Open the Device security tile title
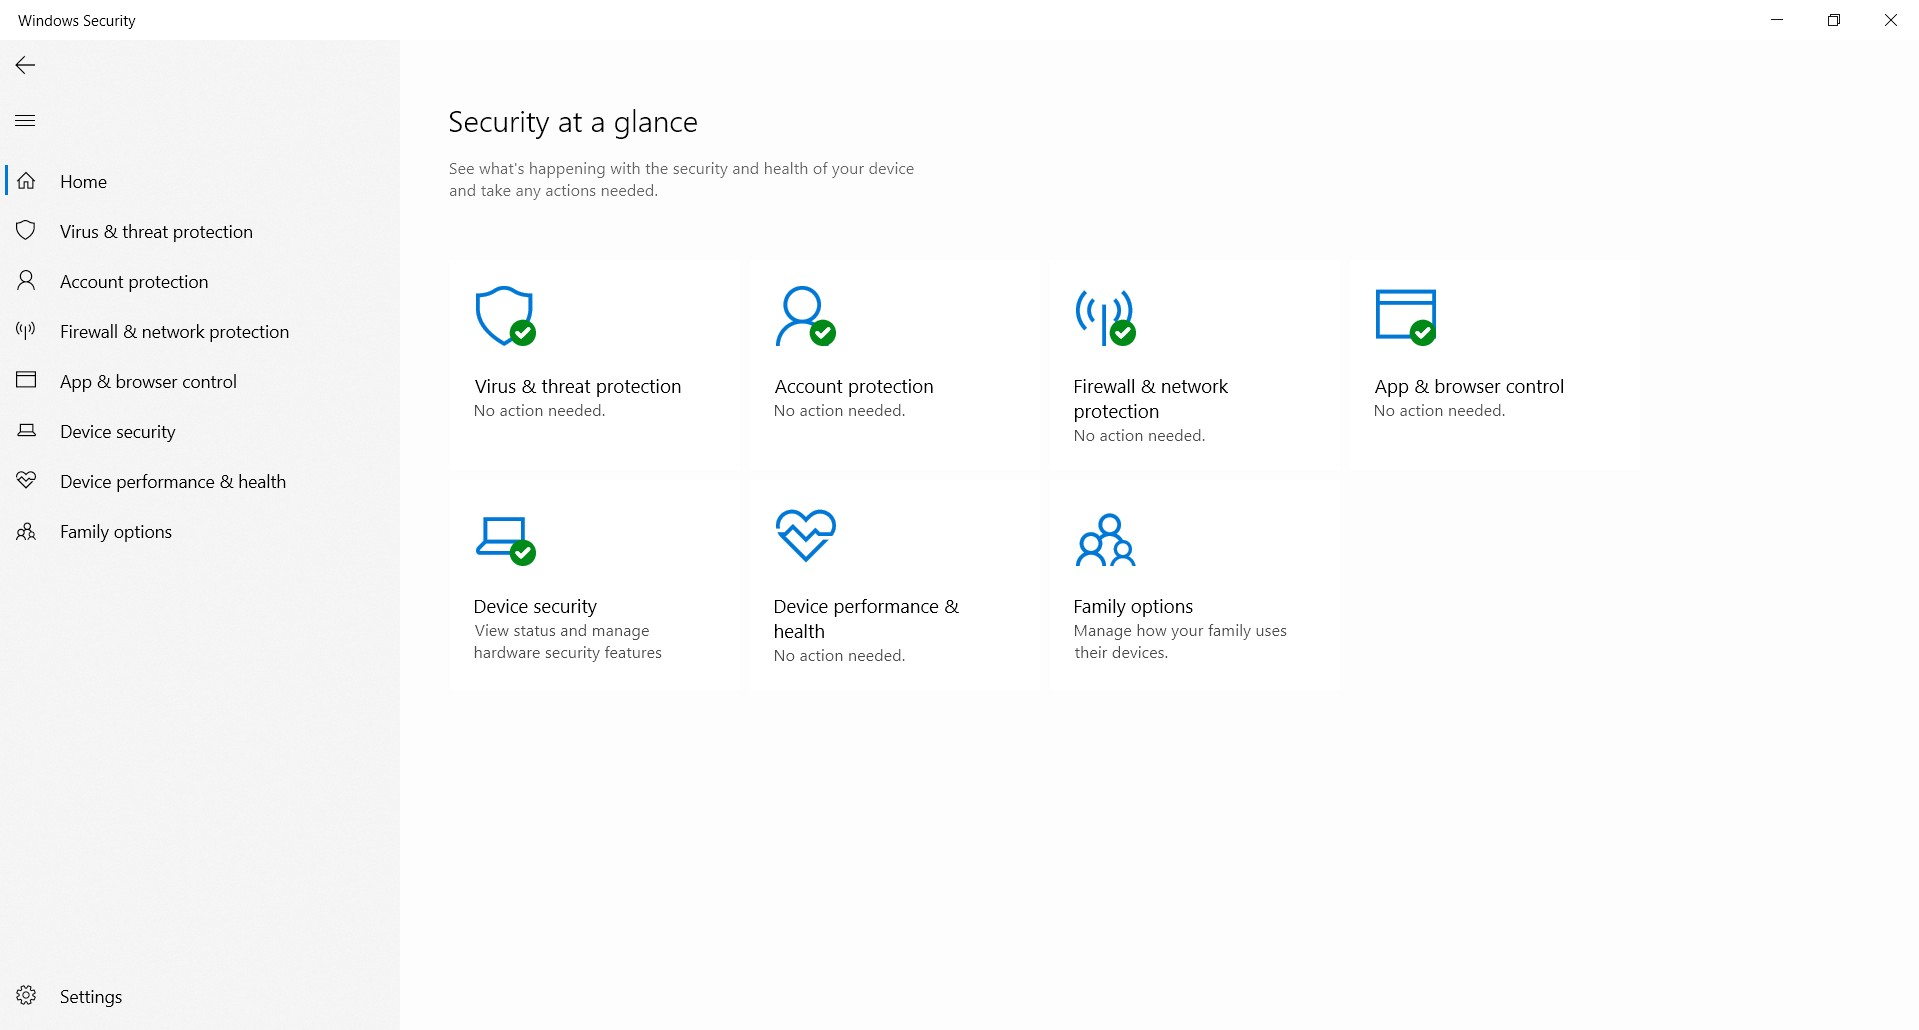The image size is (1919, 1030). coord(535,606)
